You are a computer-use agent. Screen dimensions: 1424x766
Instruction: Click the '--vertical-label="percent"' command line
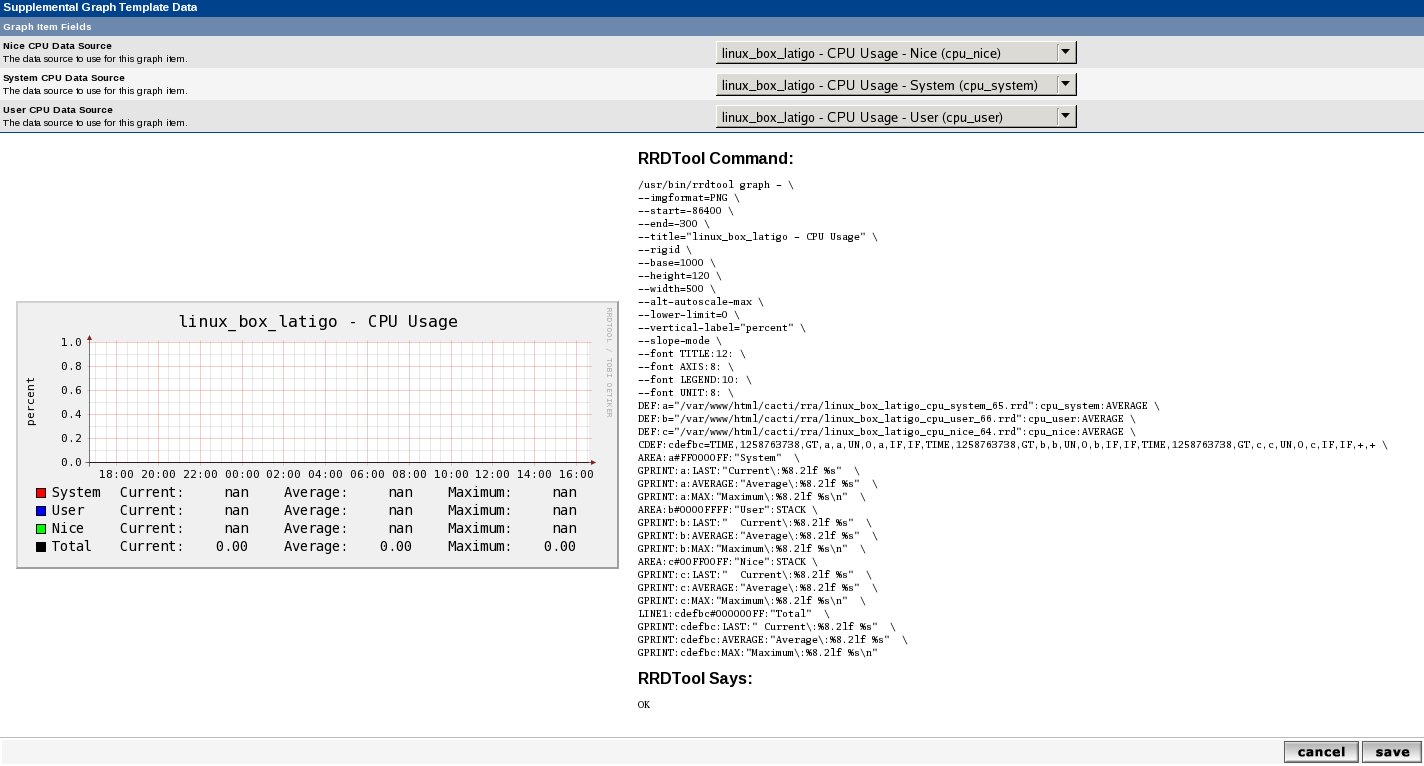722,328
